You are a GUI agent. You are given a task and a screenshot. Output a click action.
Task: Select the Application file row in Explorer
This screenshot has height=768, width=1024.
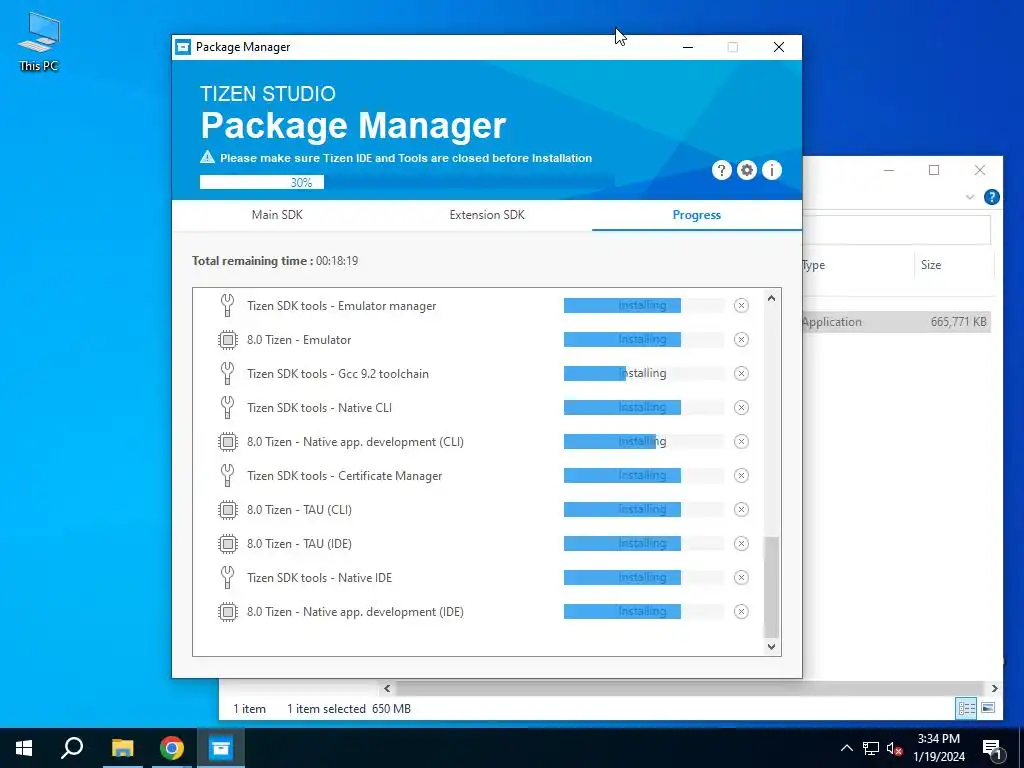(x=896, y=321)
